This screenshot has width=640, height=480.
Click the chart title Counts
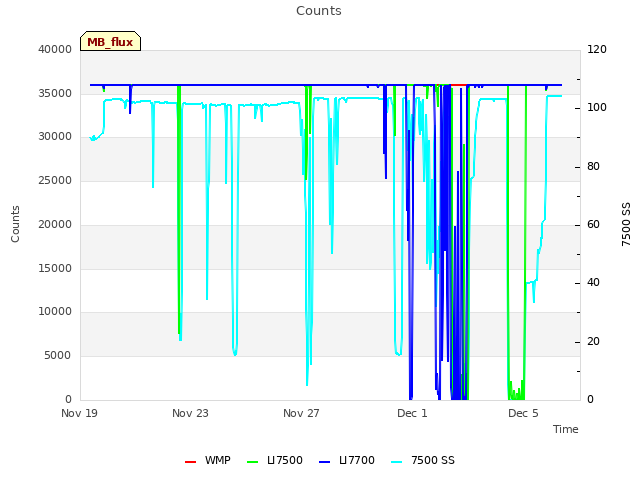319,11
